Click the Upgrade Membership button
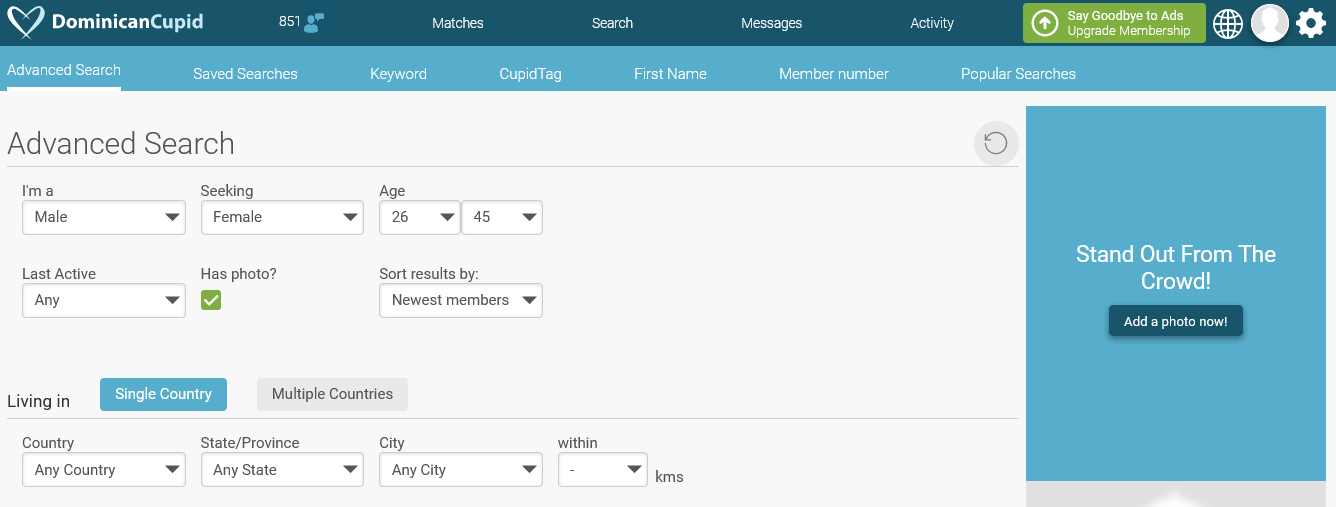The height and width of the screenshot is (507, 1336). click(1114, 23)
